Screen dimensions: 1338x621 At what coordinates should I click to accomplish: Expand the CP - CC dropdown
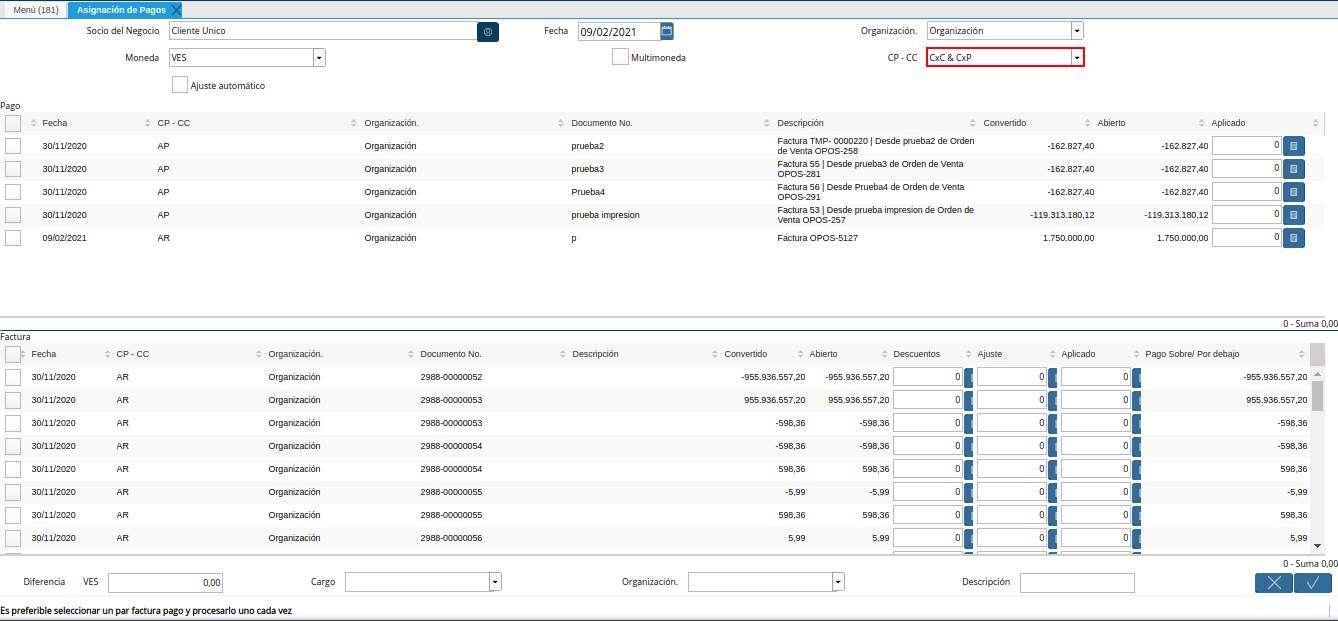(x=1077, y=58)
